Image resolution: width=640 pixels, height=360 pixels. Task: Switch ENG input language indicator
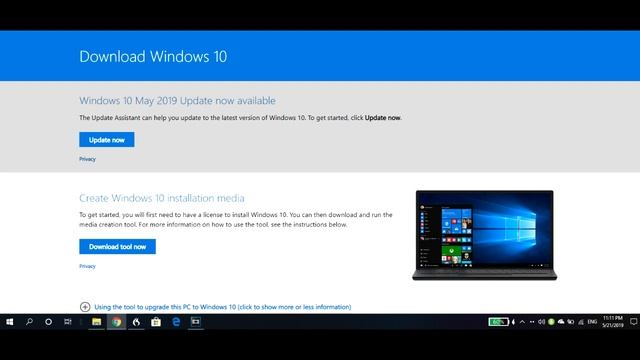(x=592, y=322)
